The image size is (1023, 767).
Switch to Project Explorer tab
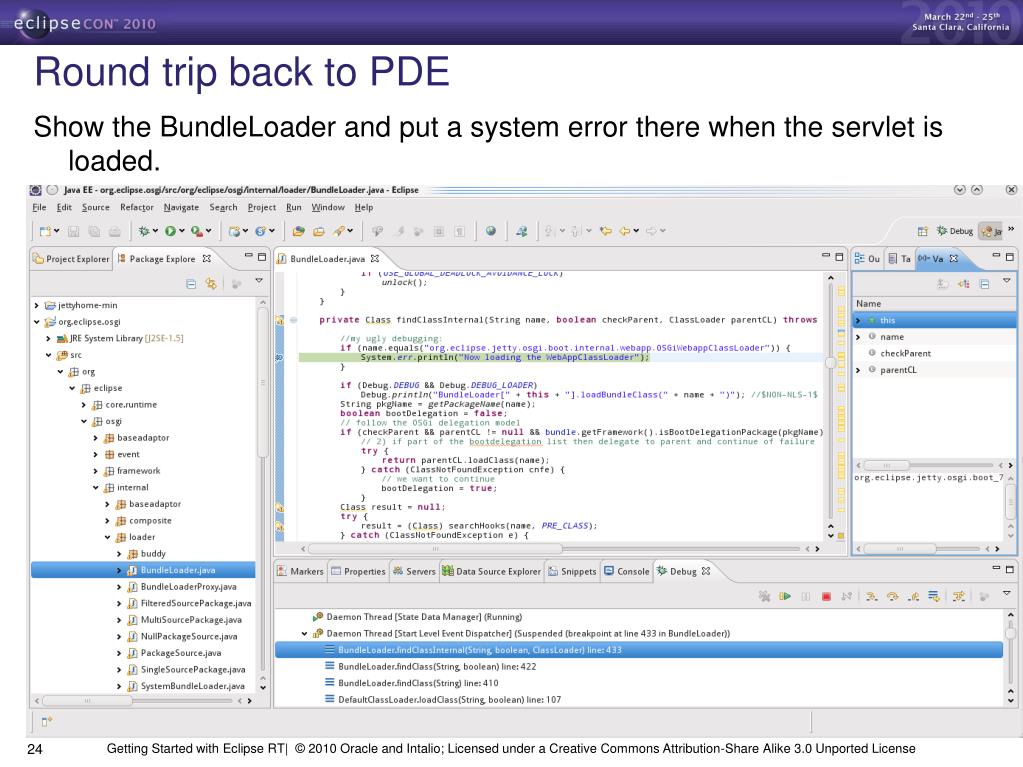[70, 259]
